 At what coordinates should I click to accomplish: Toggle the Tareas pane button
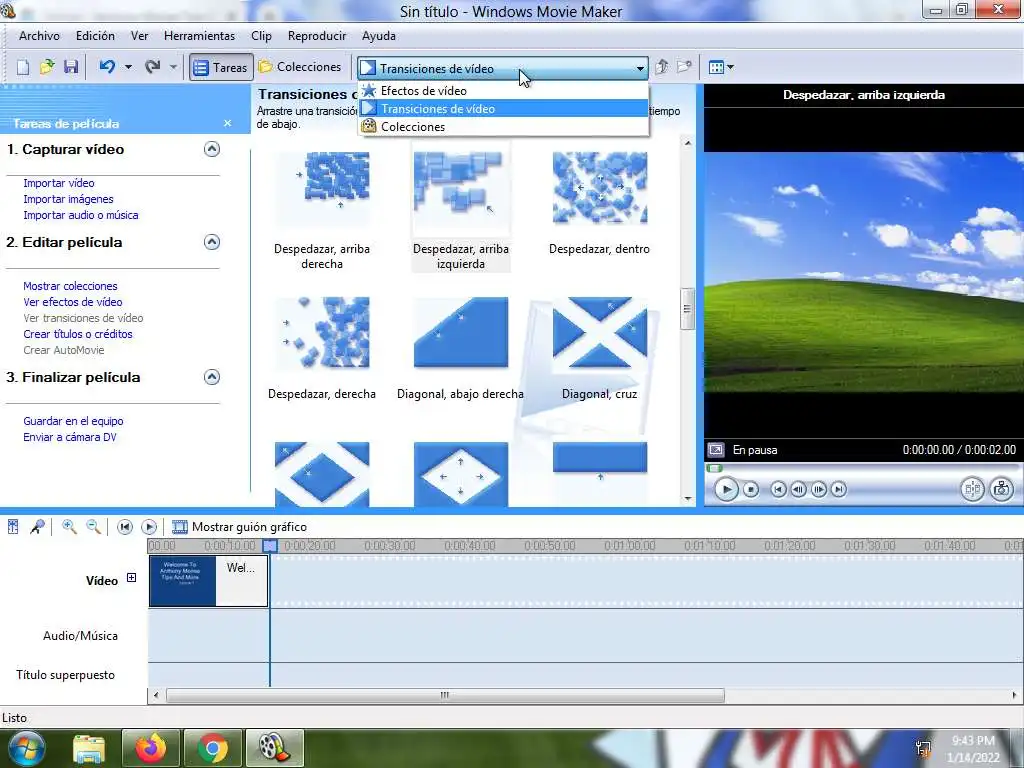[x=221, y=67]
